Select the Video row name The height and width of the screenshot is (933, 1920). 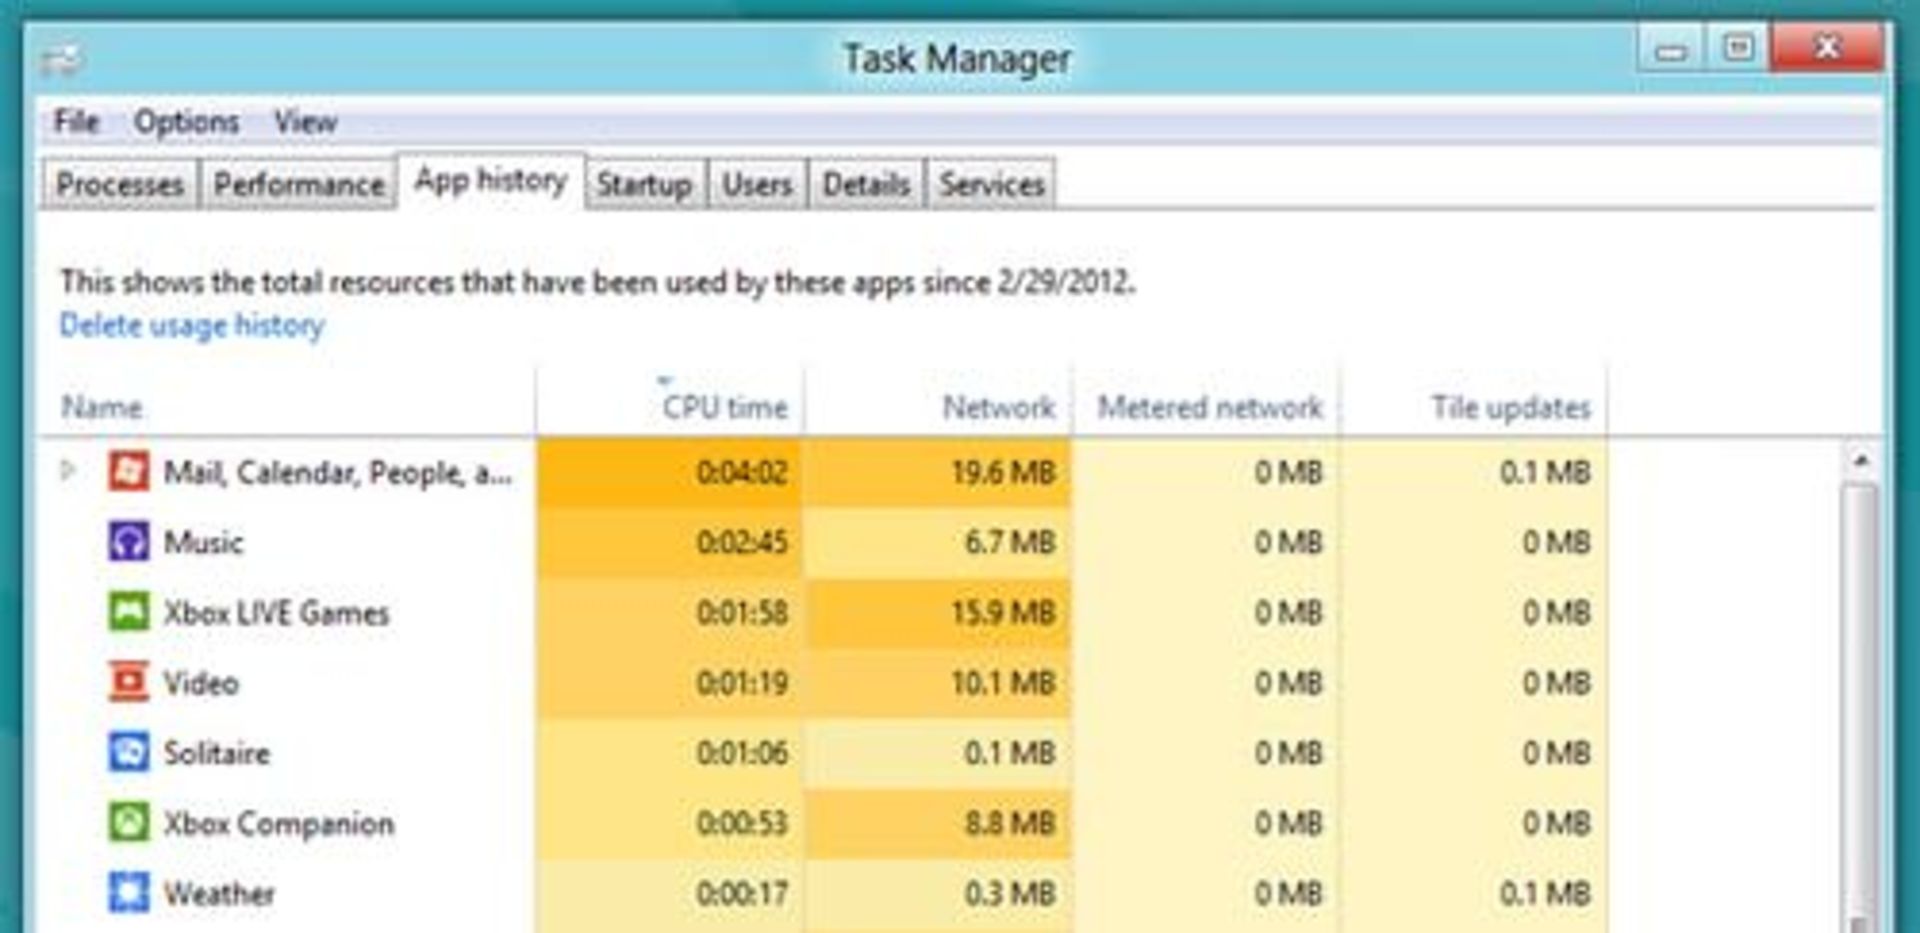(x=201, y=683)
